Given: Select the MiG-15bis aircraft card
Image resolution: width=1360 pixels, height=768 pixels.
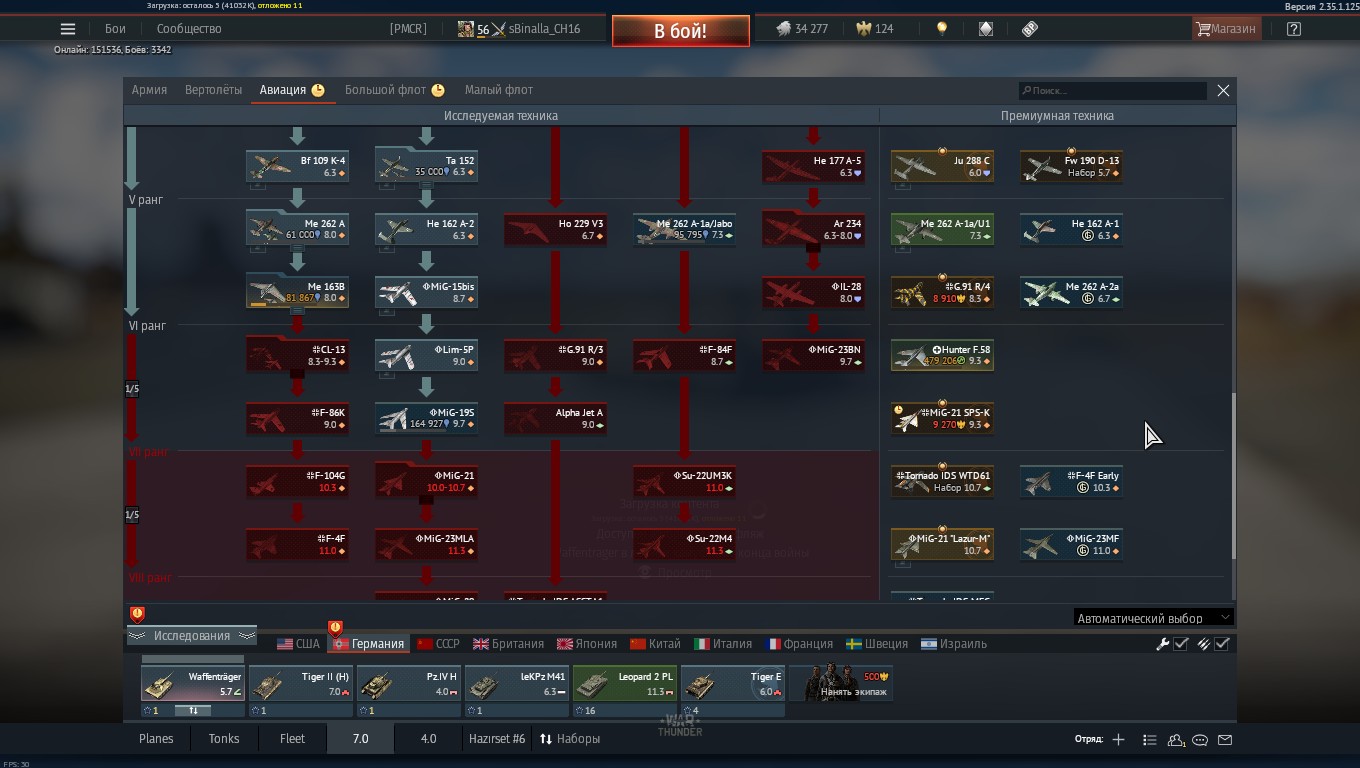Looking at the screenshot, I should coord(426,292).
